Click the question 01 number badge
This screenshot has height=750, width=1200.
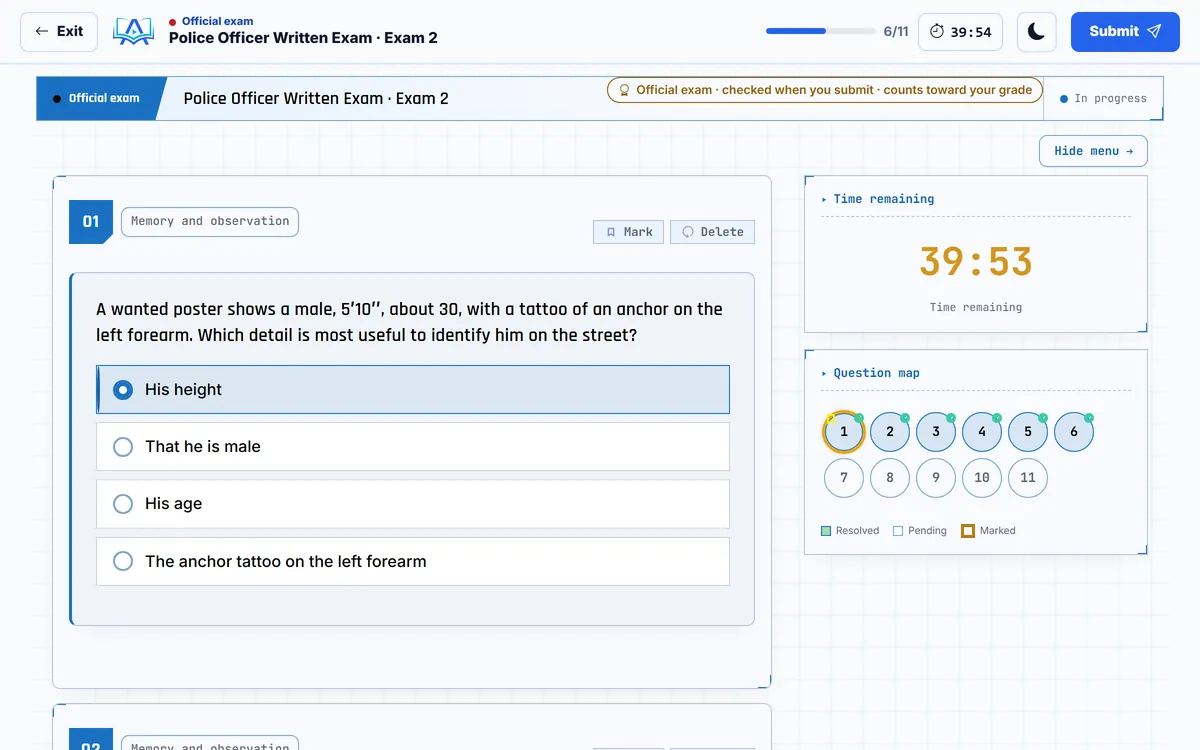[x=91, y=222]
